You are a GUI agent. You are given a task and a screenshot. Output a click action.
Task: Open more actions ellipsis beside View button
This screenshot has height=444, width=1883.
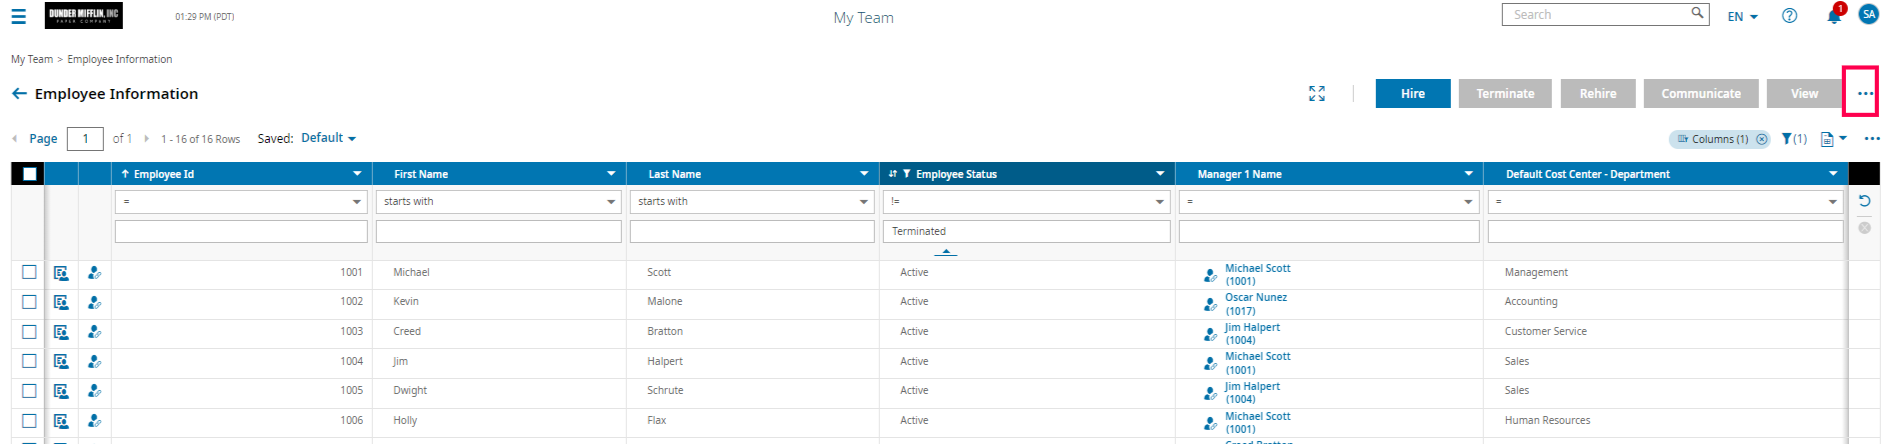tap(1865, 93)
